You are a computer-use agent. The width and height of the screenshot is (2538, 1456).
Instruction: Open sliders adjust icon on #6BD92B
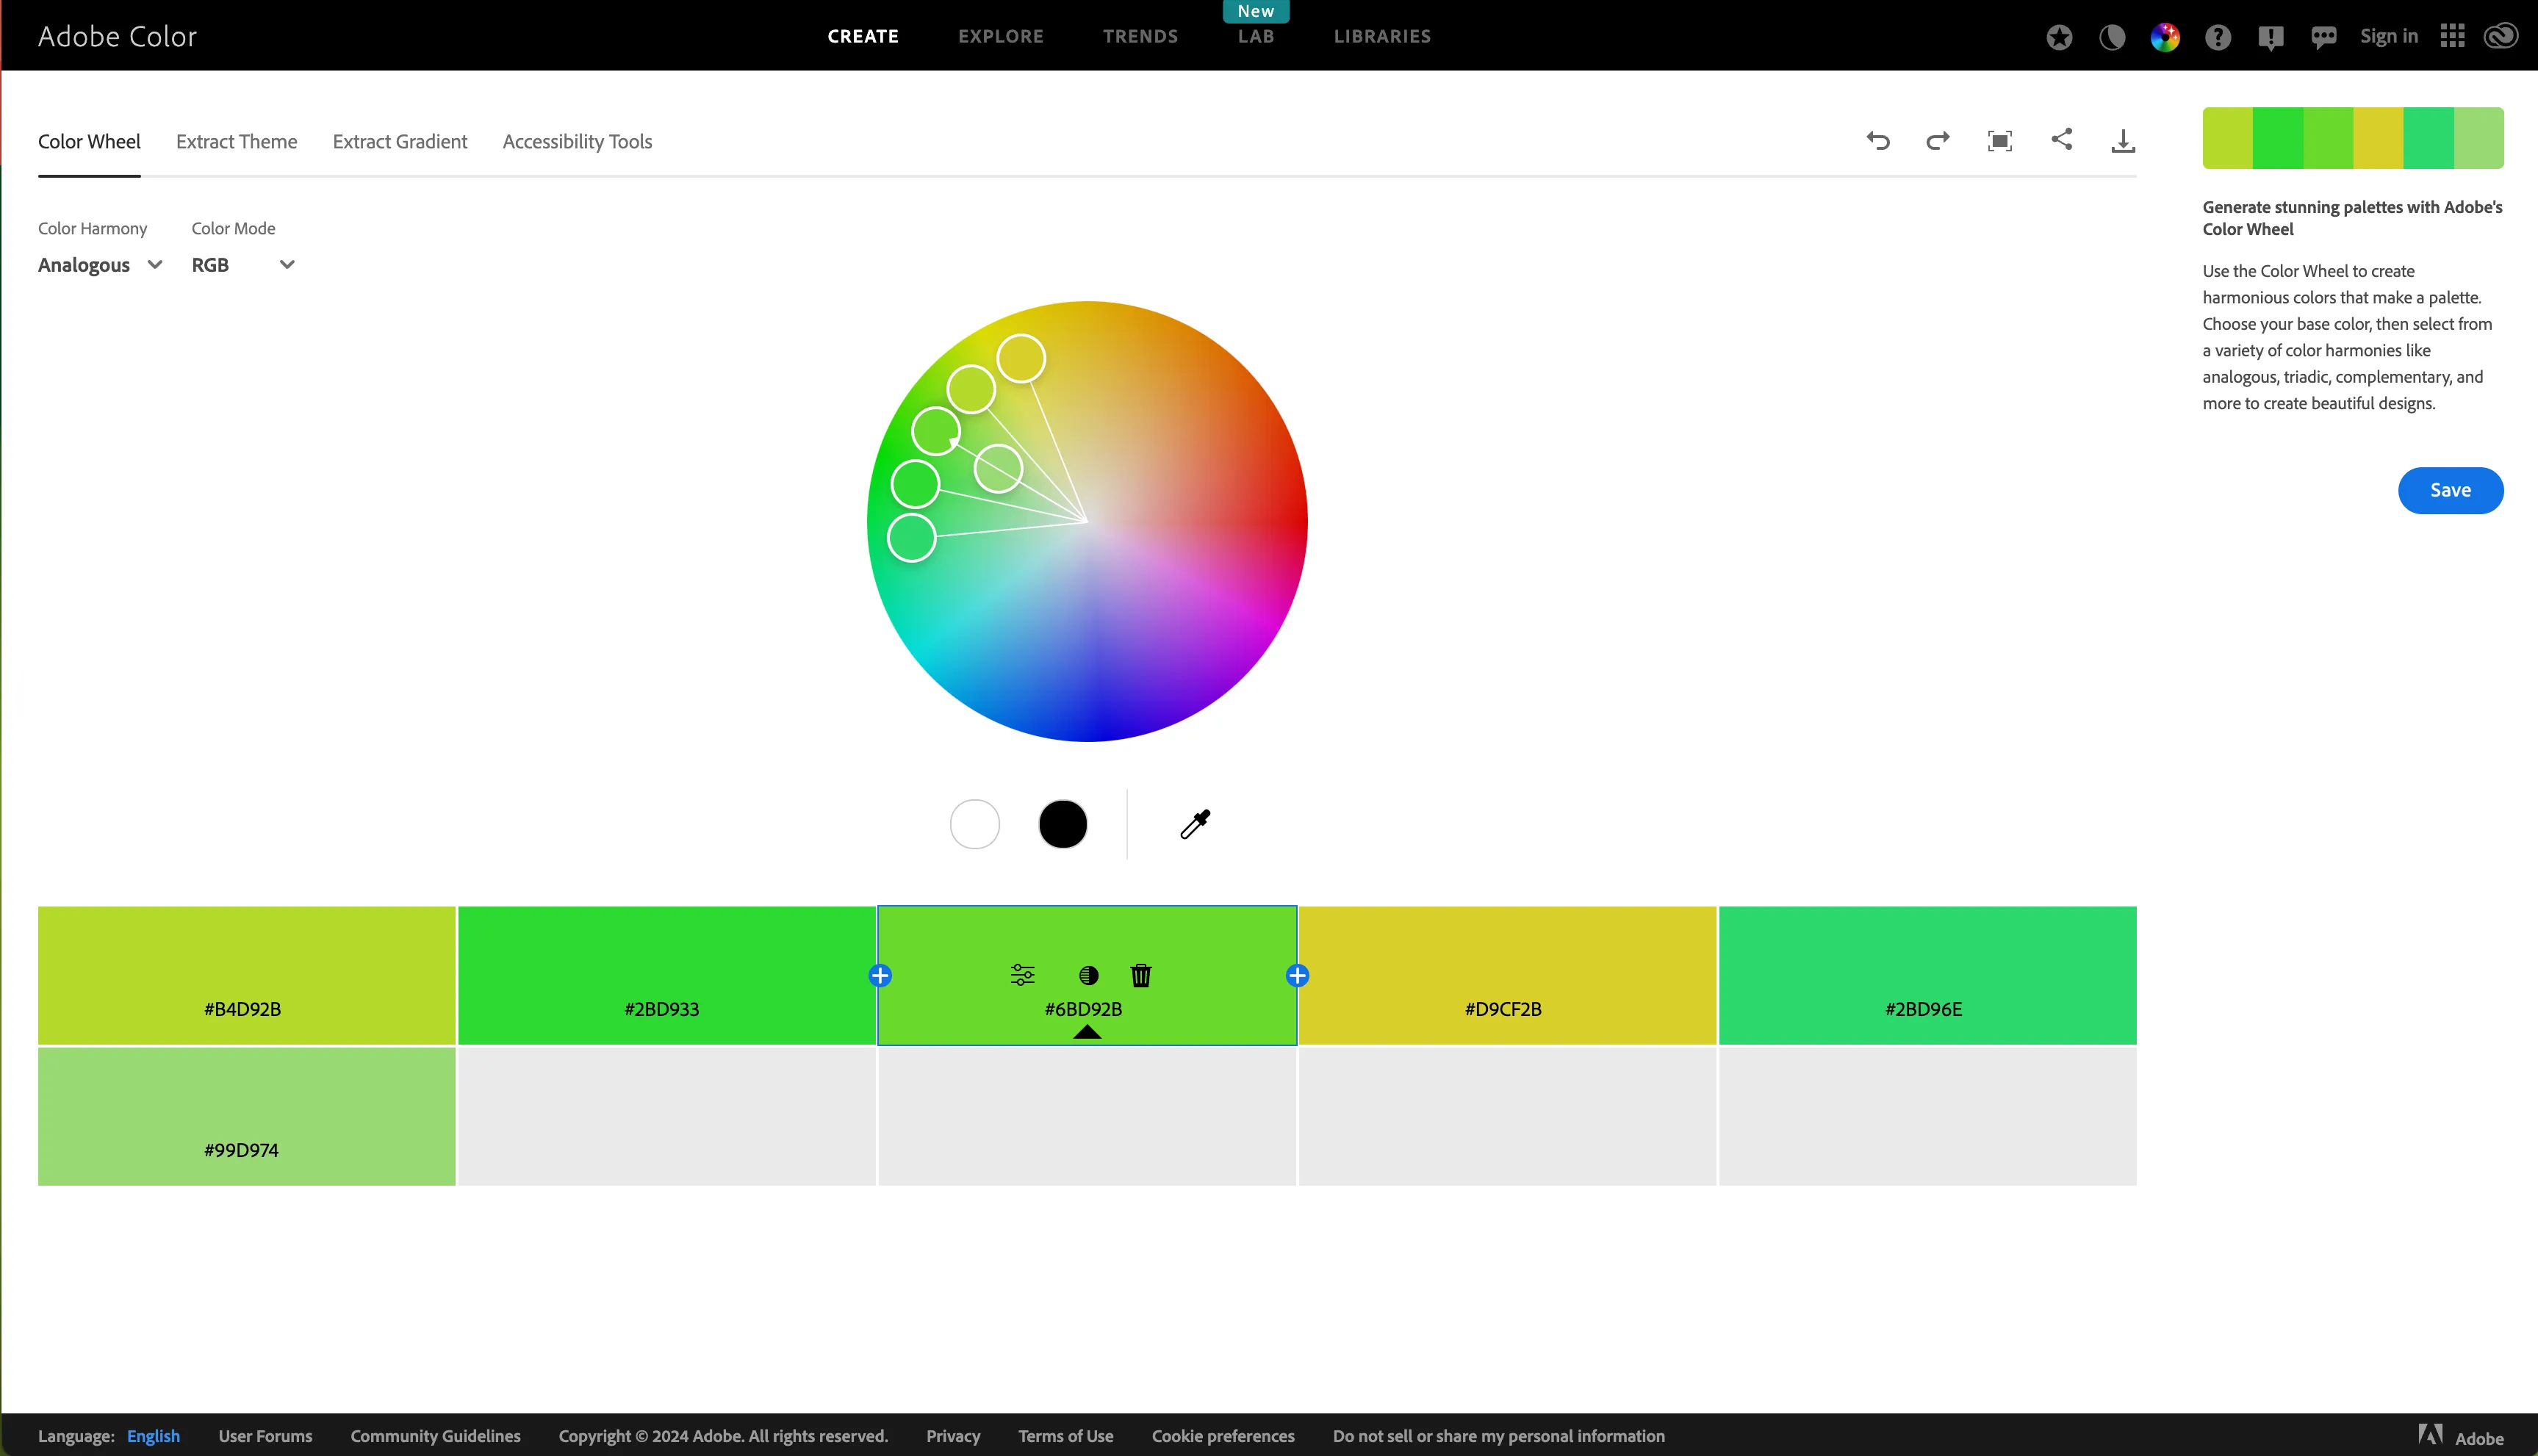pos(1022,975)
